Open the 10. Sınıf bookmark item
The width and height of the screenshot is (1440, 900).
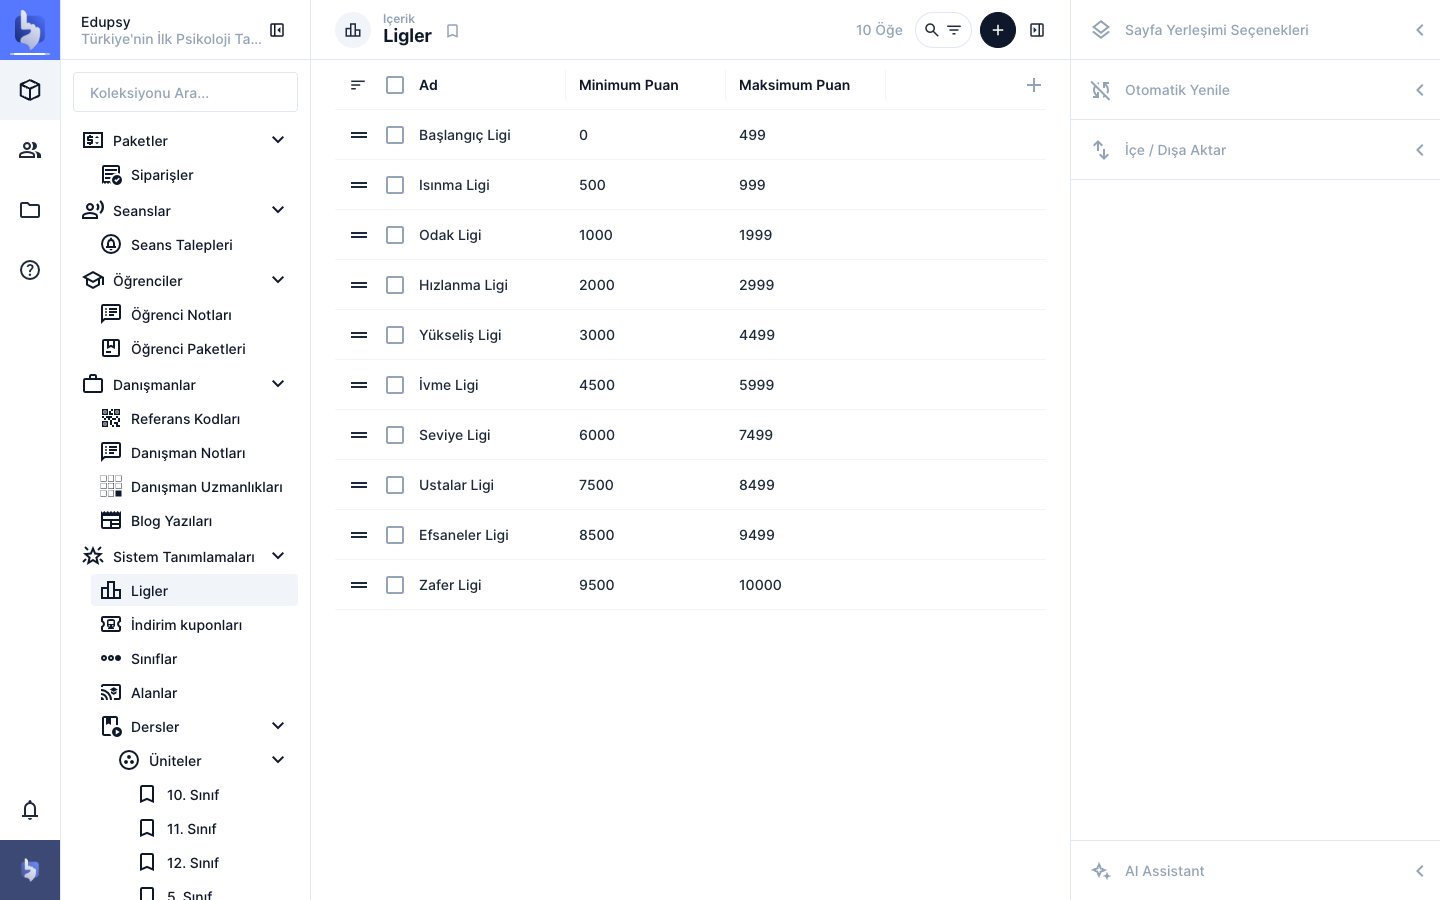[x=212, y=795]
